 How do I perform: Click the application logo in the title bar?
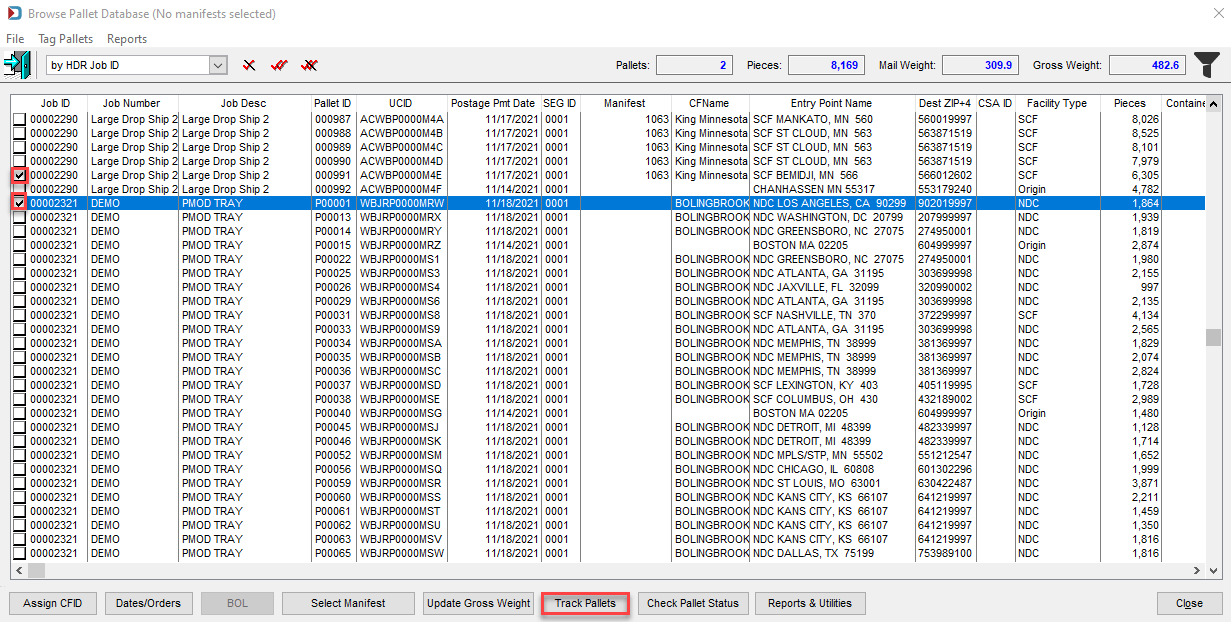coord(13,14)
